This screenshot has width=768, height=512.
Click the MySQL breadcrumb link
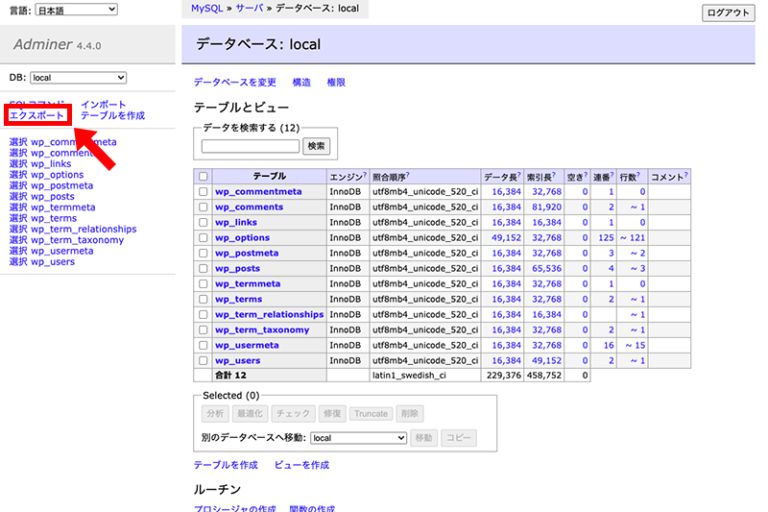(x=207, y=8)
